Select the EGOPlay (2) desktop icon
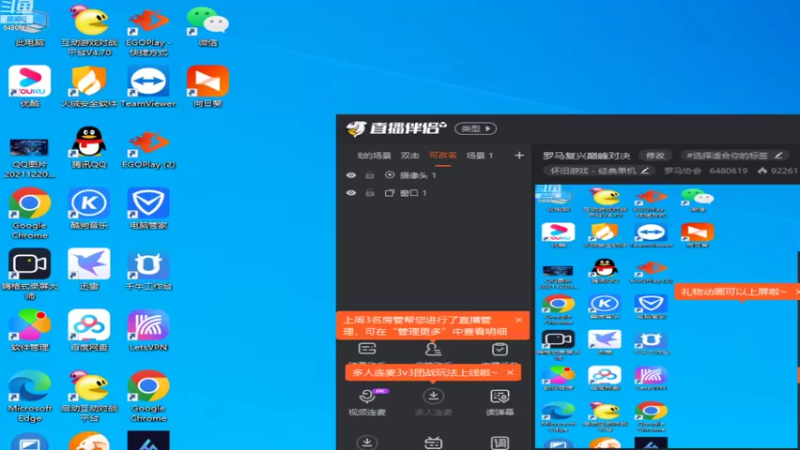This screenshot has height=450, width=800. tap(148, 149)
